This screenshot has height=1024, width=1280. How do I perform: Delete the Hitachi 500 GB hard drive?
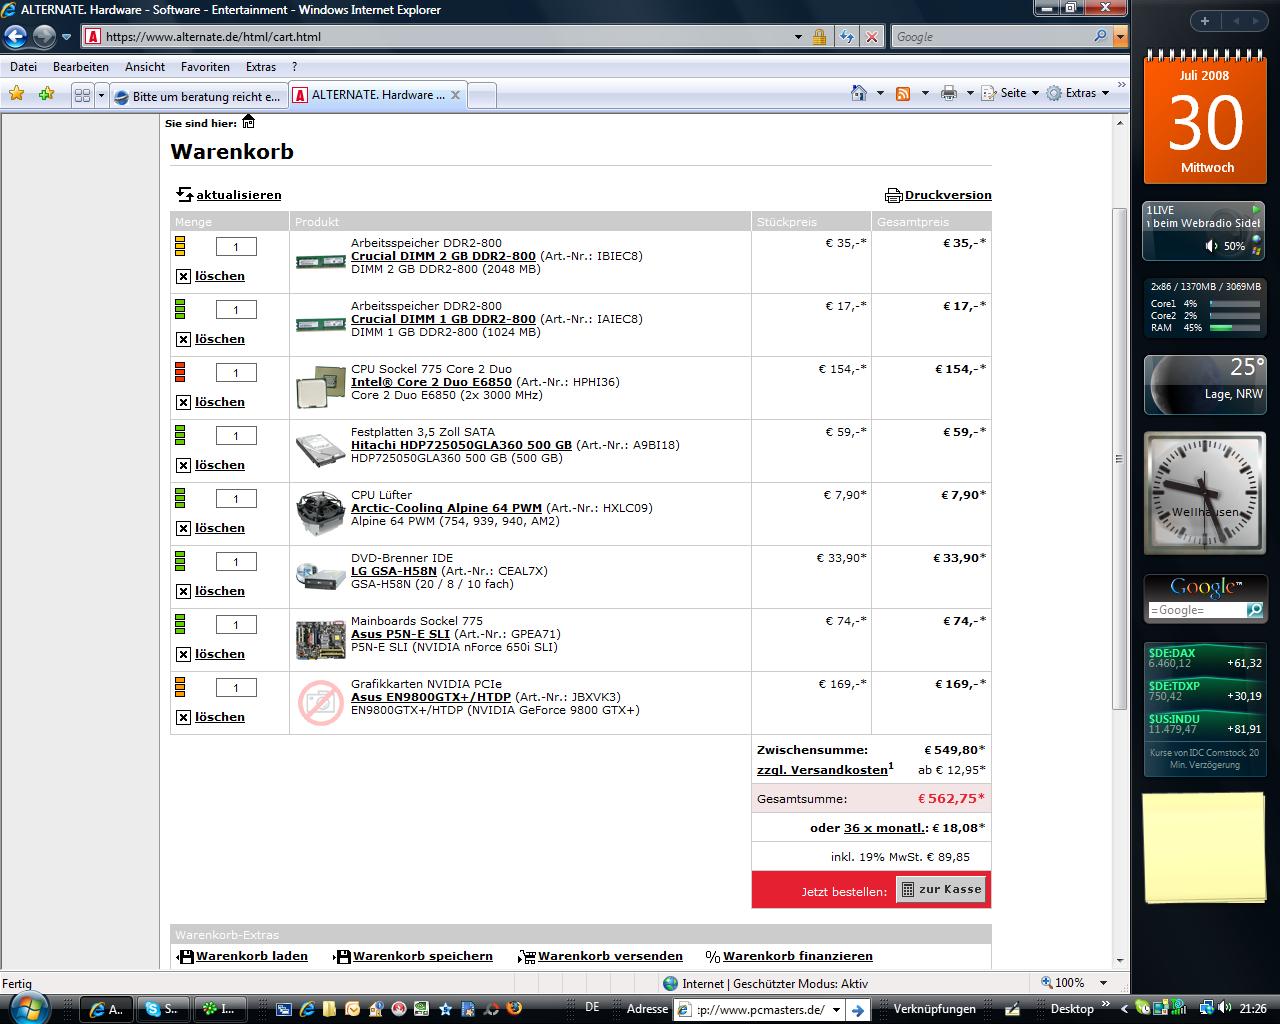210,465
